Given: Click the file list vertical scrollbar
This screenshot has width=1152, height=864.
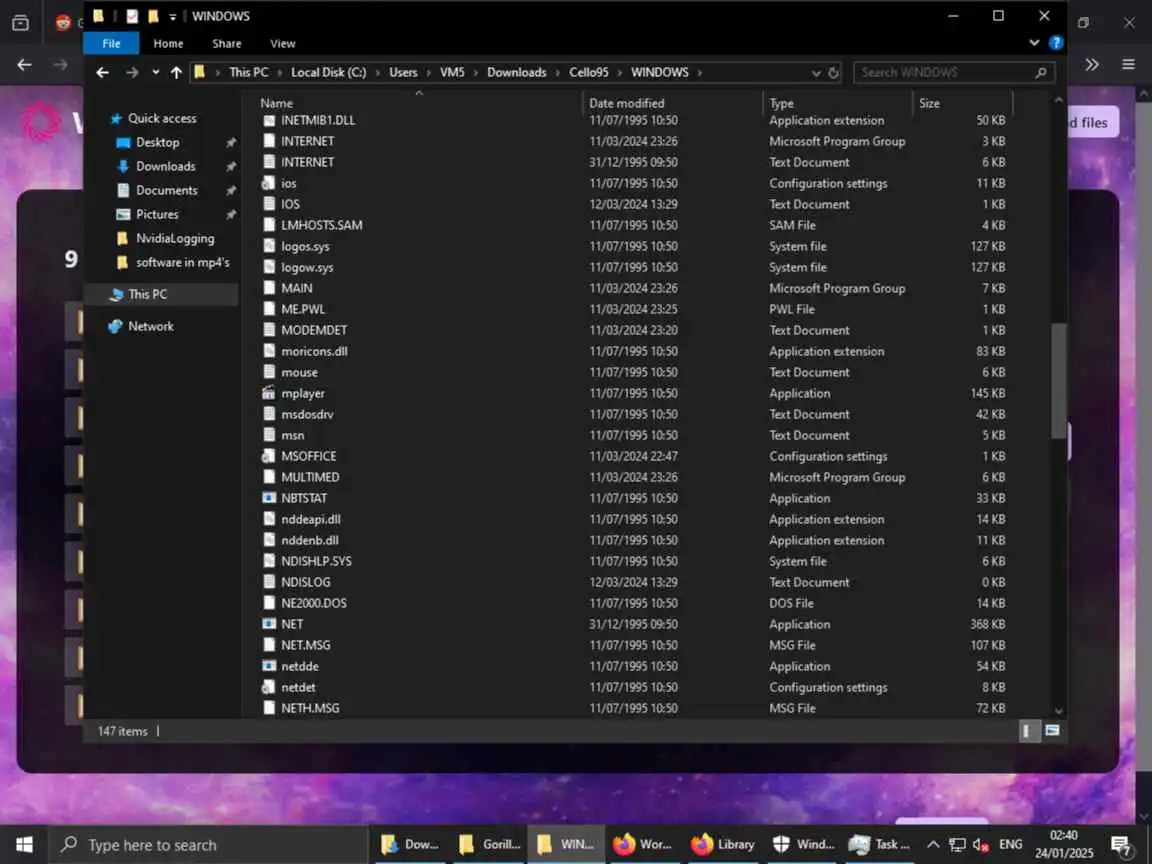Looking at the screenshot, I should pyautogui.click(x=1059, y=380).
